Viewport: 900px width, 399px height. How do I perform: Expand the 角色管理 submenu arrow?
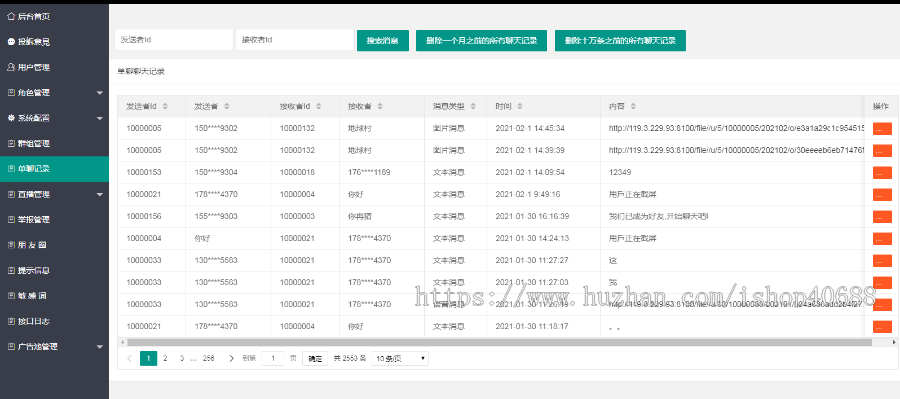(x=99, y=93)
